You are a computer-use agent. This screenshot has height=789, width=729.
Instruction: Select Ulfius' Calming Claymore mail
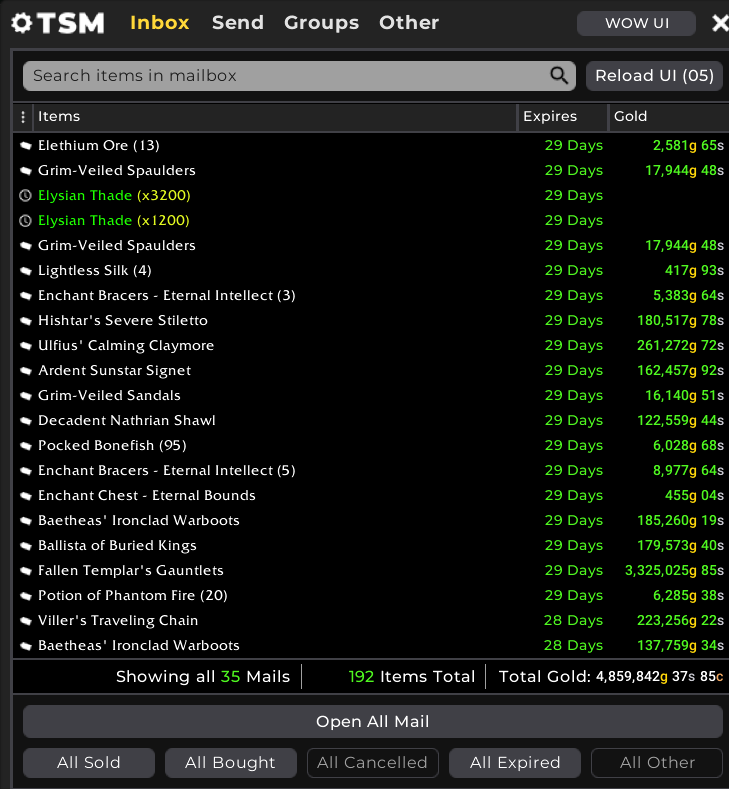pos(371,346)
